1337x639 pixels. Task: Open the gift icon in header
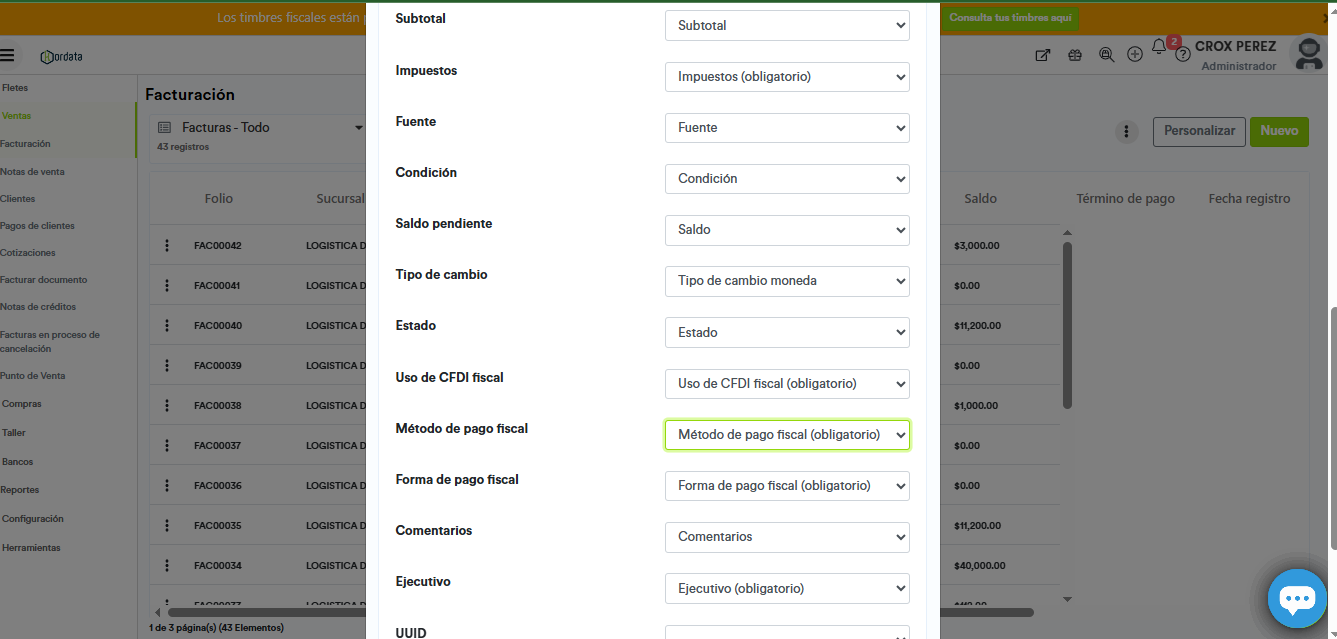[x=1075, y=56]
